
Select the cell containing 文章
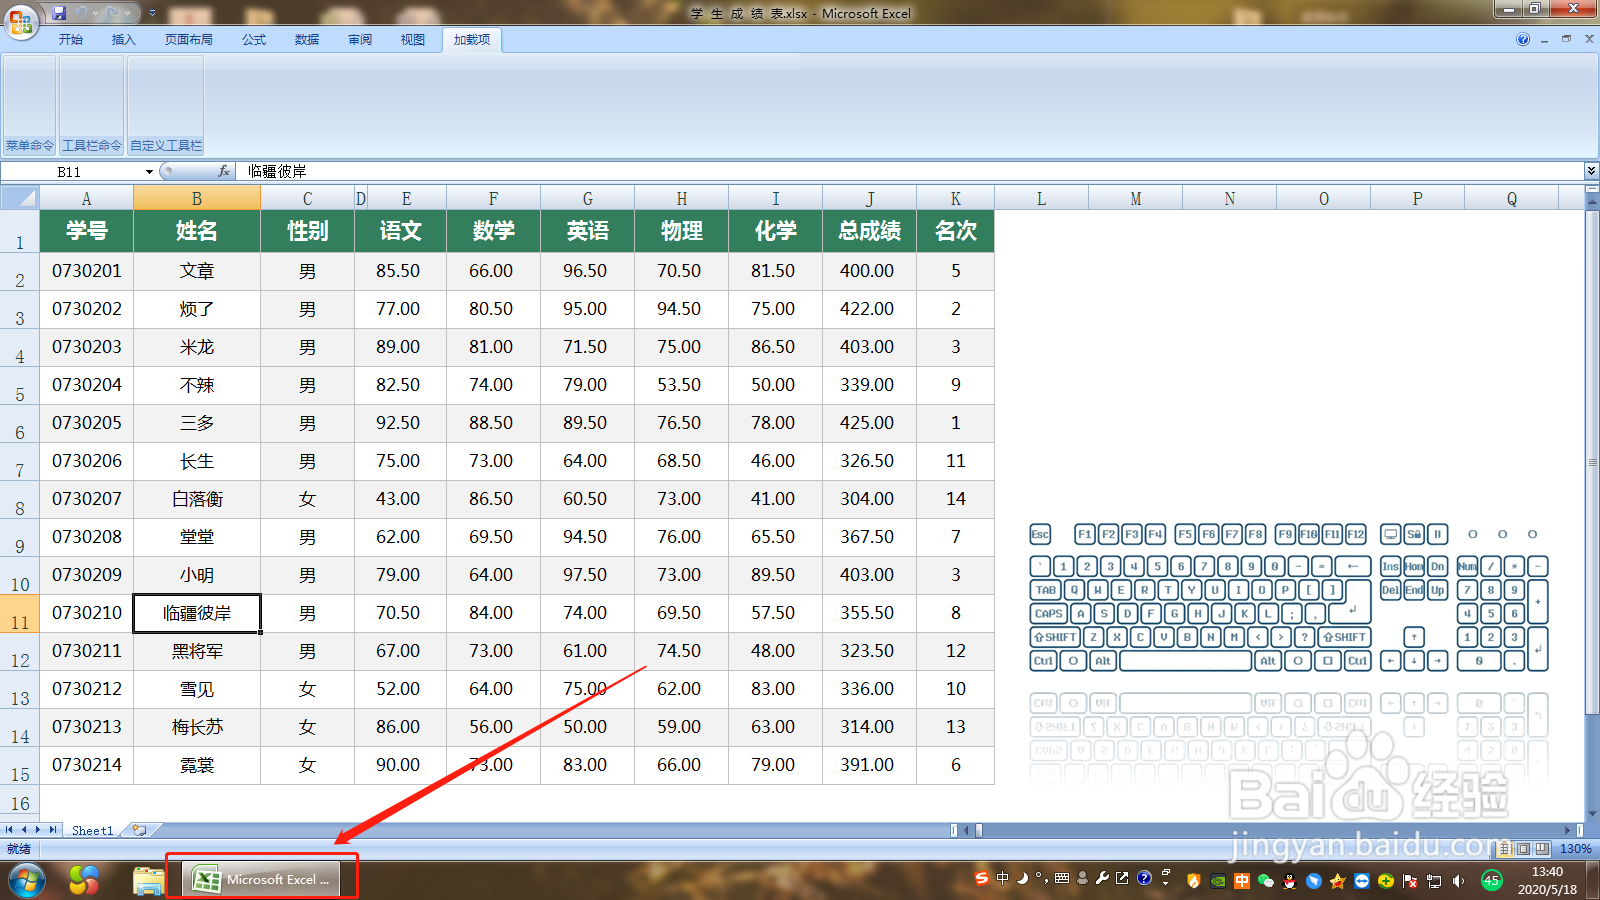pos(197,271)
